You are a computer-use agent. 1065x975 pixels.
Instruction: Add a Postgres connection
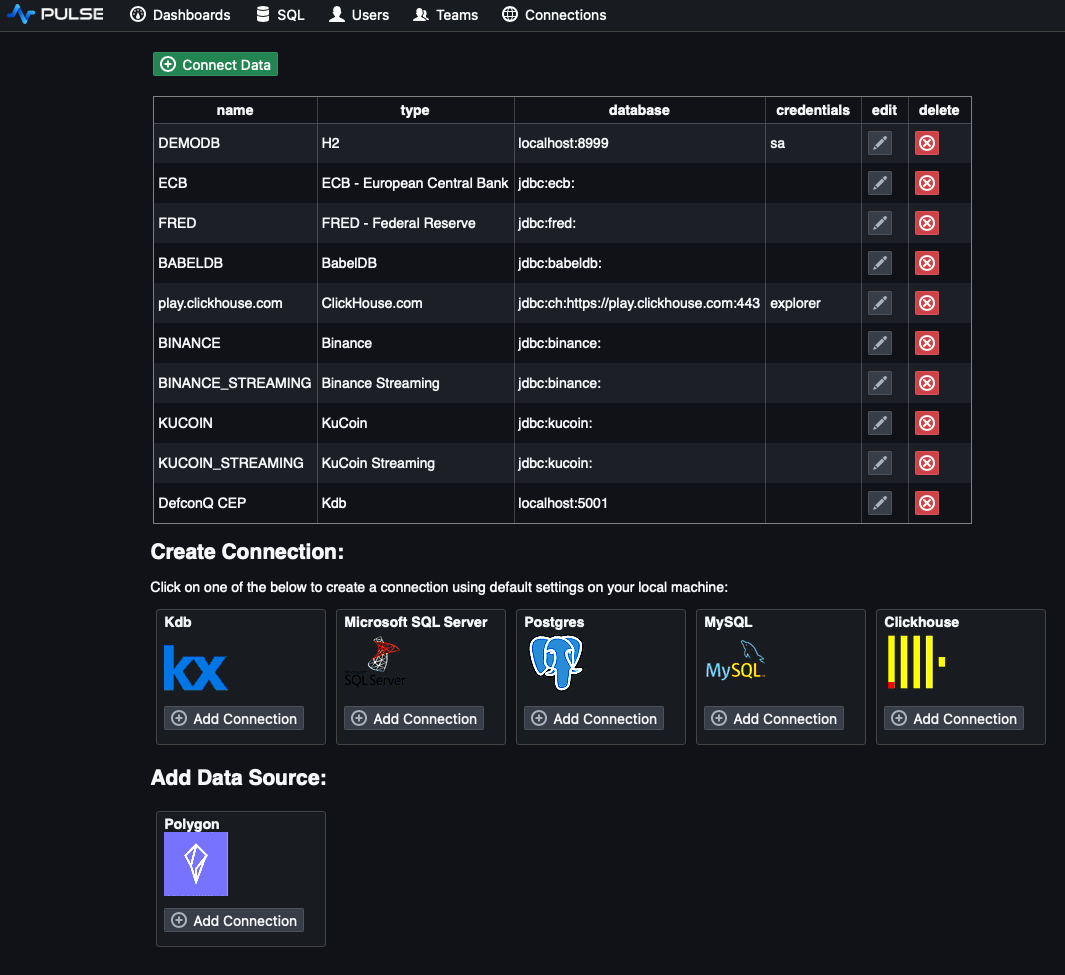pos(593,718)
